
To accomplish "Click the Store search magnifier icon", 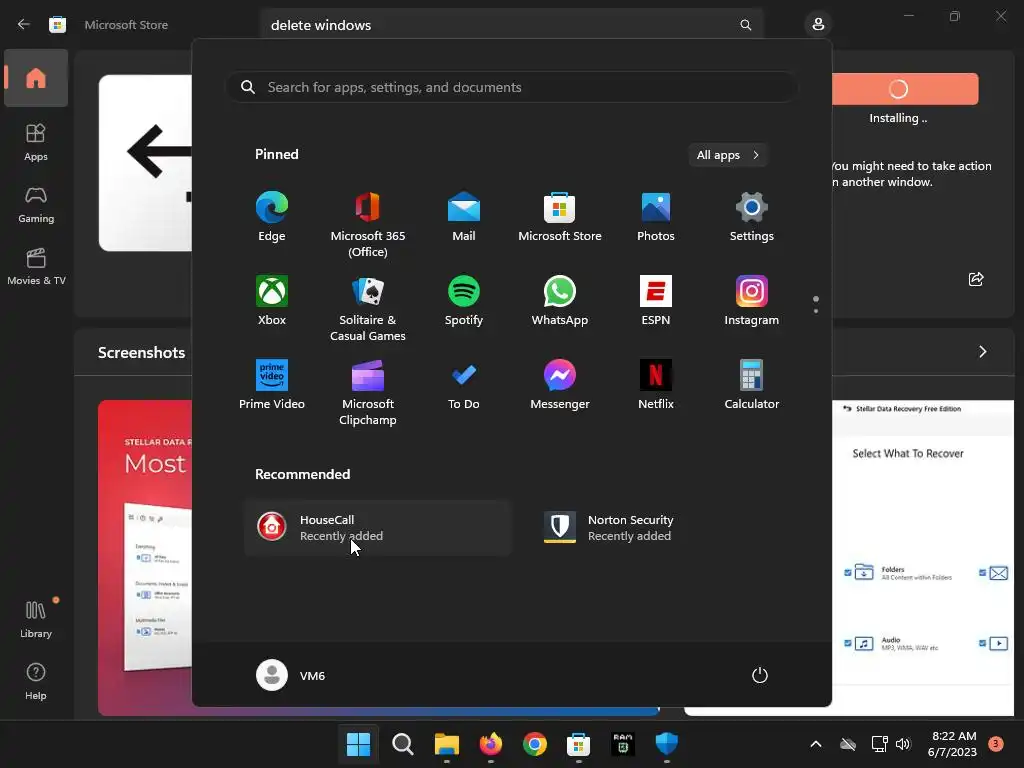I will coord(746,25).
